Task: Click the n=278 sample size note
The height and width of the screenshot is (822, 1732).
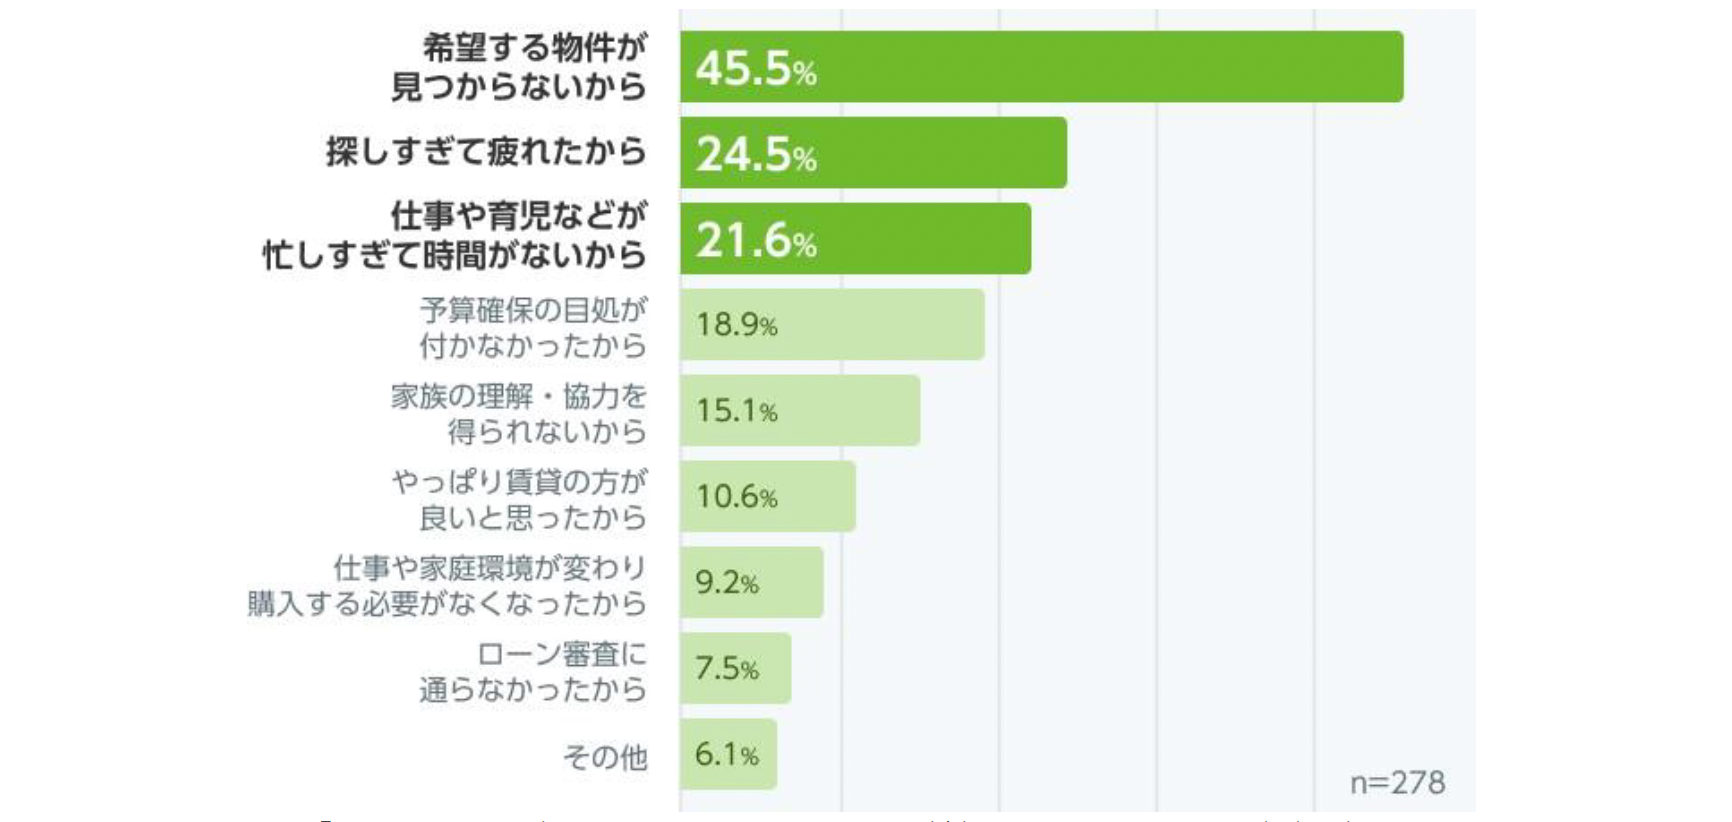Action: click(1397, 782)
